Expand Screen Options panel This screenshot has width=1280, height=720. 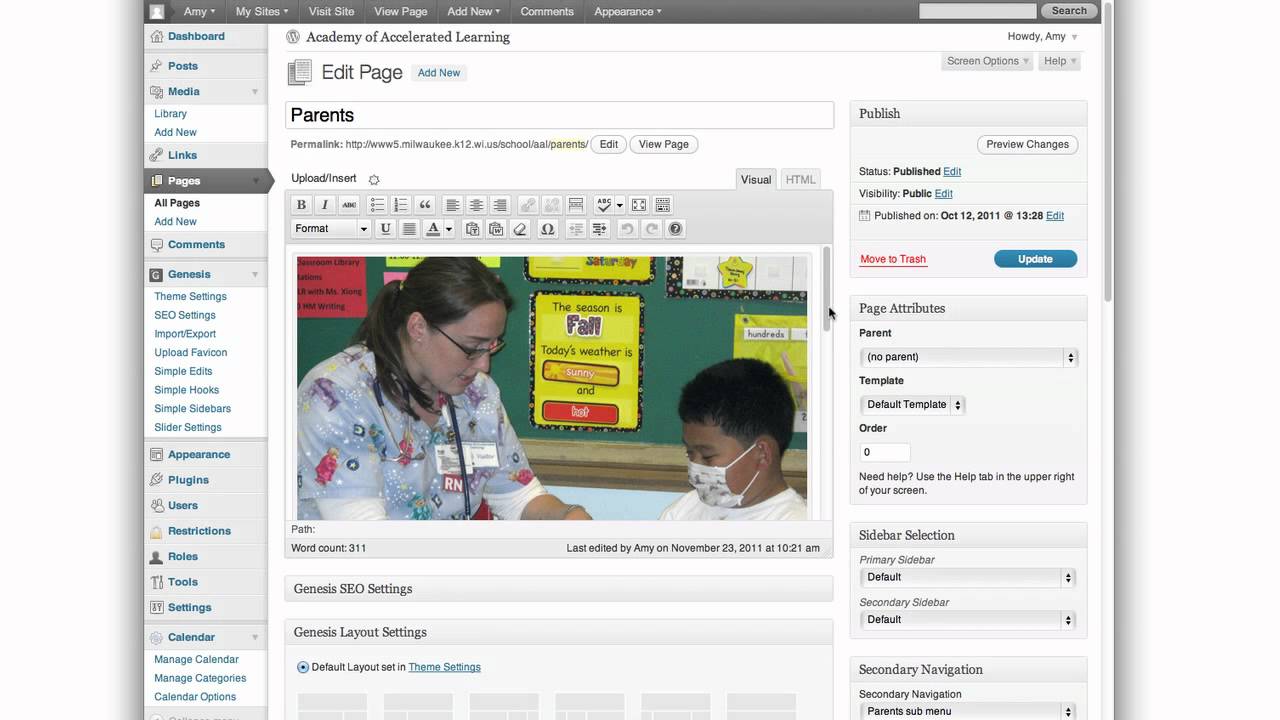coord(988,61)
